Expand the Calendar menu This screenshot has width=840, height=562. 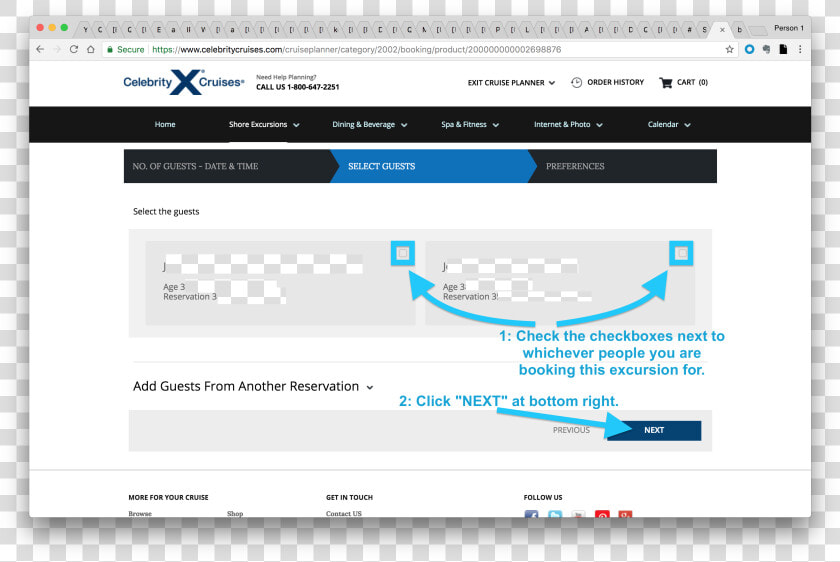pos(669,124)
